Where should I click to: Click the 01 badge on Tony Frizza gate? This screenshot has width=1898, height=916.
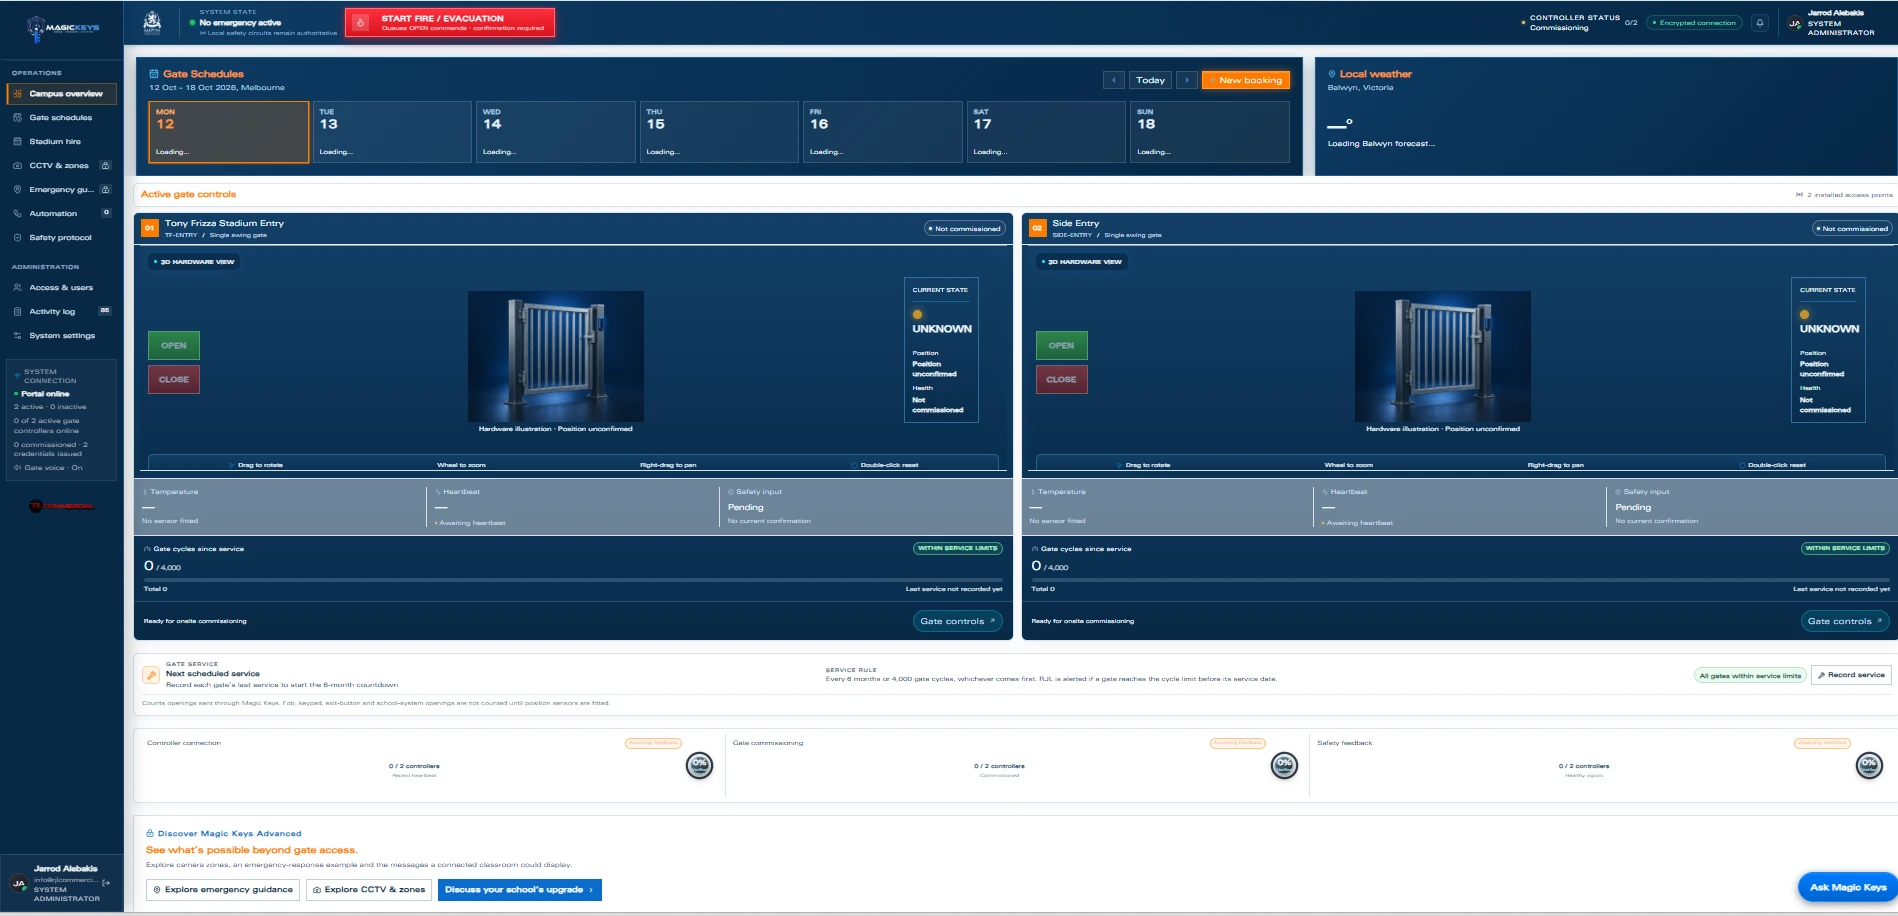coord(149,228)
